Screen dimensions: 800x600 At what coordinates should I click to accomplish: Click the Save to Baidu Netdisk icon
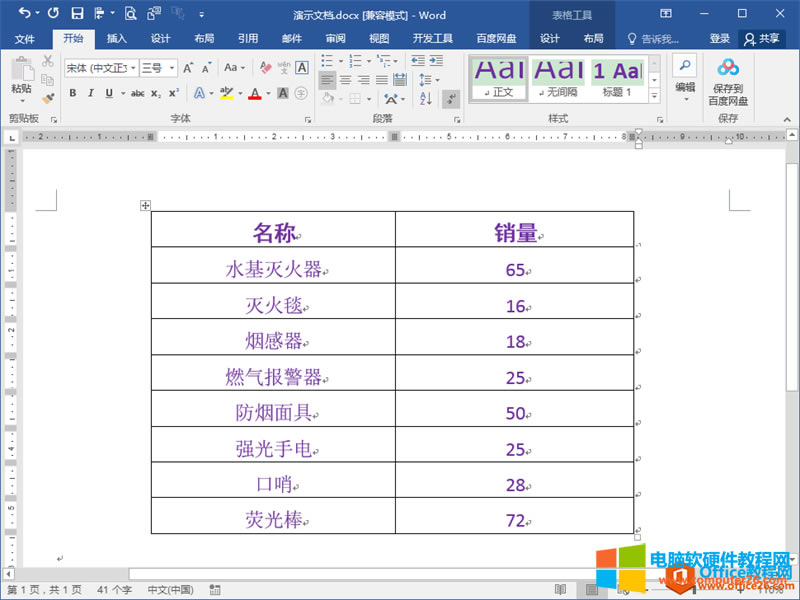tap(727, 69)
